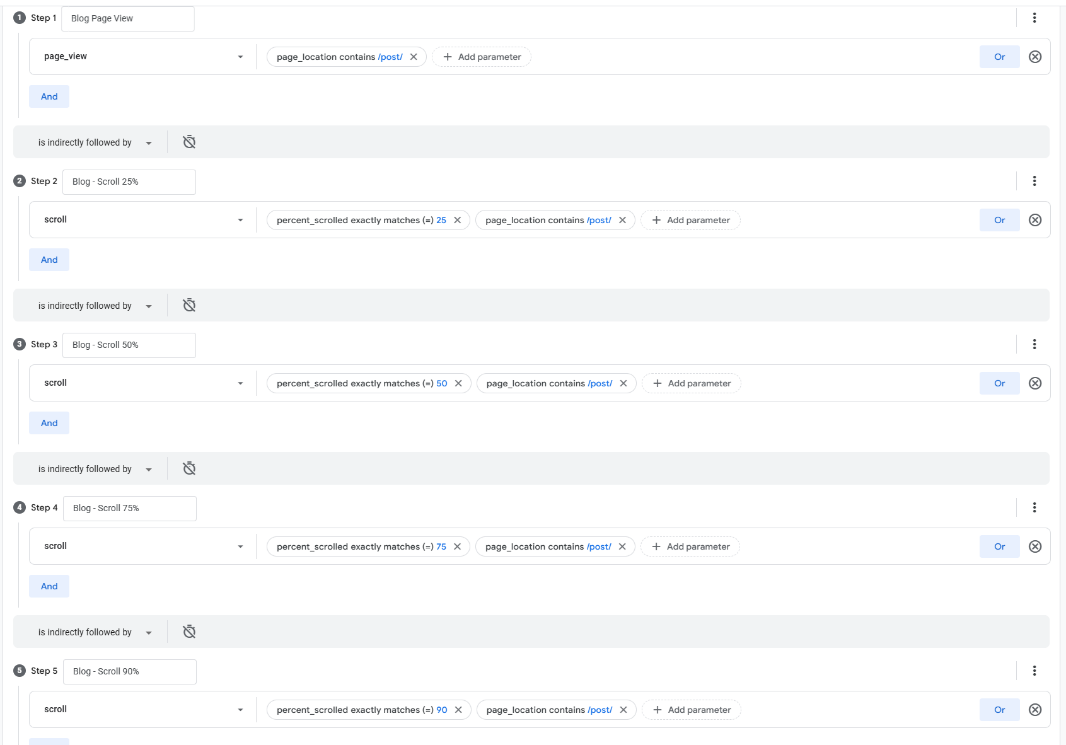The image size is (1066, 745).
Task: Remove the scroll condition in Step 2
Action: coord(1035,220)
